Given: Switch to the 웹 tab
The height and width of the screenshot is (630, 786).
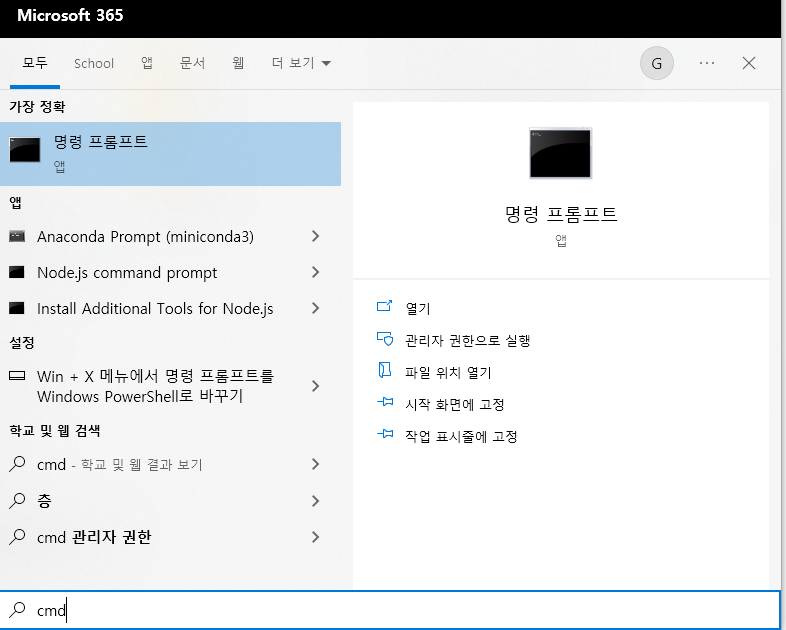Looking at the screenshot, I should [x=239, y=63].
